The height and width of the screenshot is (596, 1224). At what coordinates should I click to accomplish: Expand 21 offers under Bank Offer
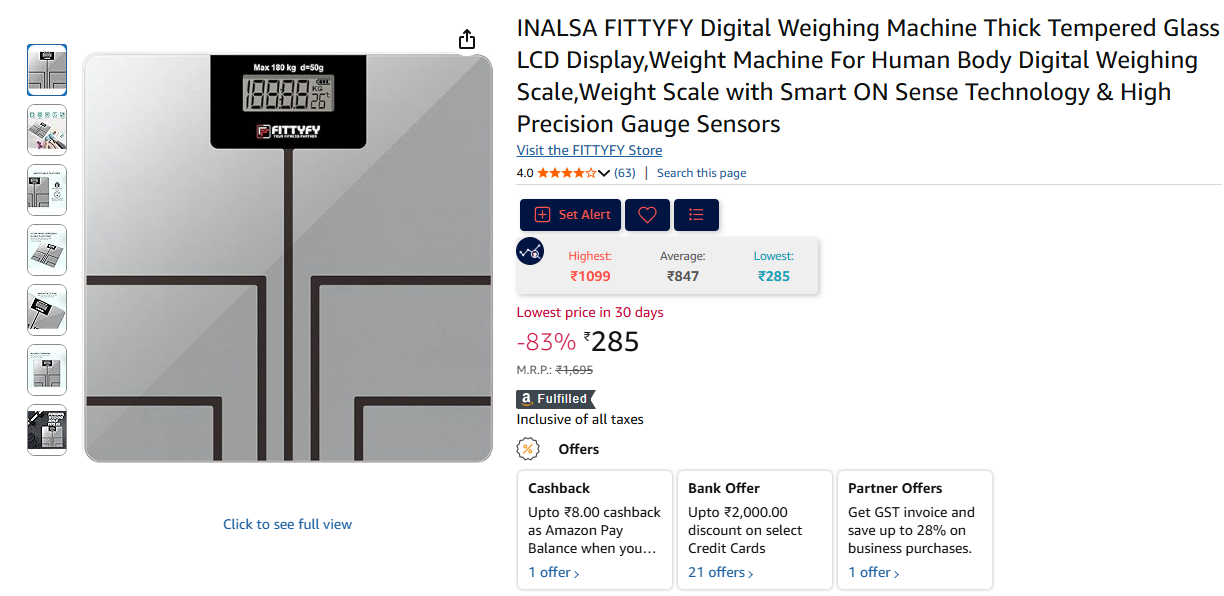tap(720, 573)
